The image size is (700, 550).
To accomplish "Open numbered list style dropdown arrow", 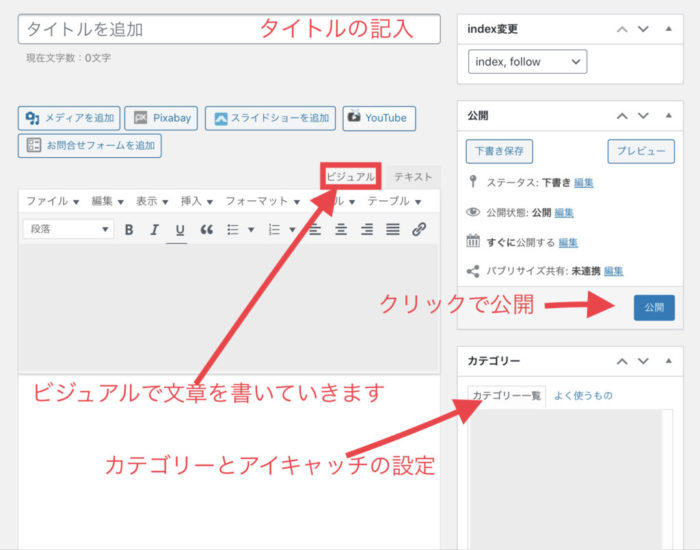I will pos(292,230).
